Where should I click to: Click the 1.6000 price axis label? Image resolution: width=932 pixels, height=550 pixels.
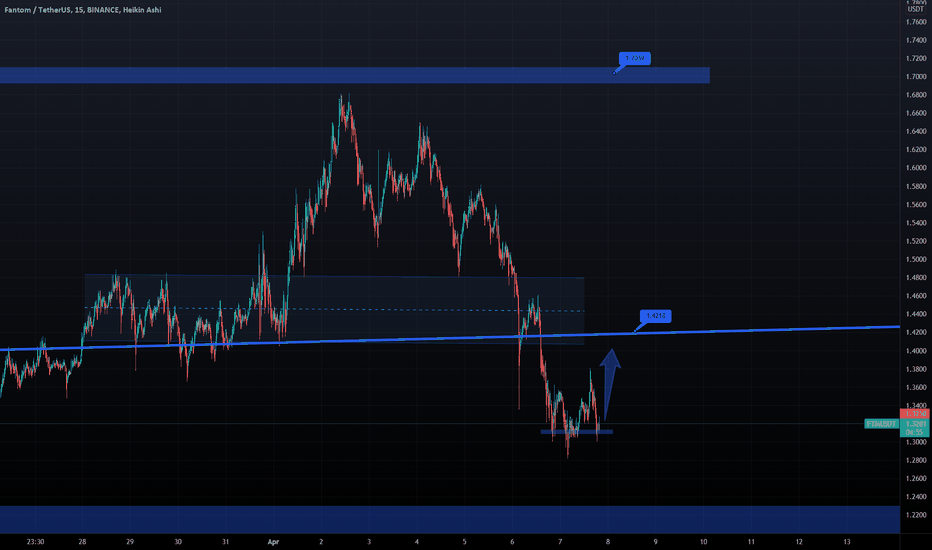pos(916,168)
